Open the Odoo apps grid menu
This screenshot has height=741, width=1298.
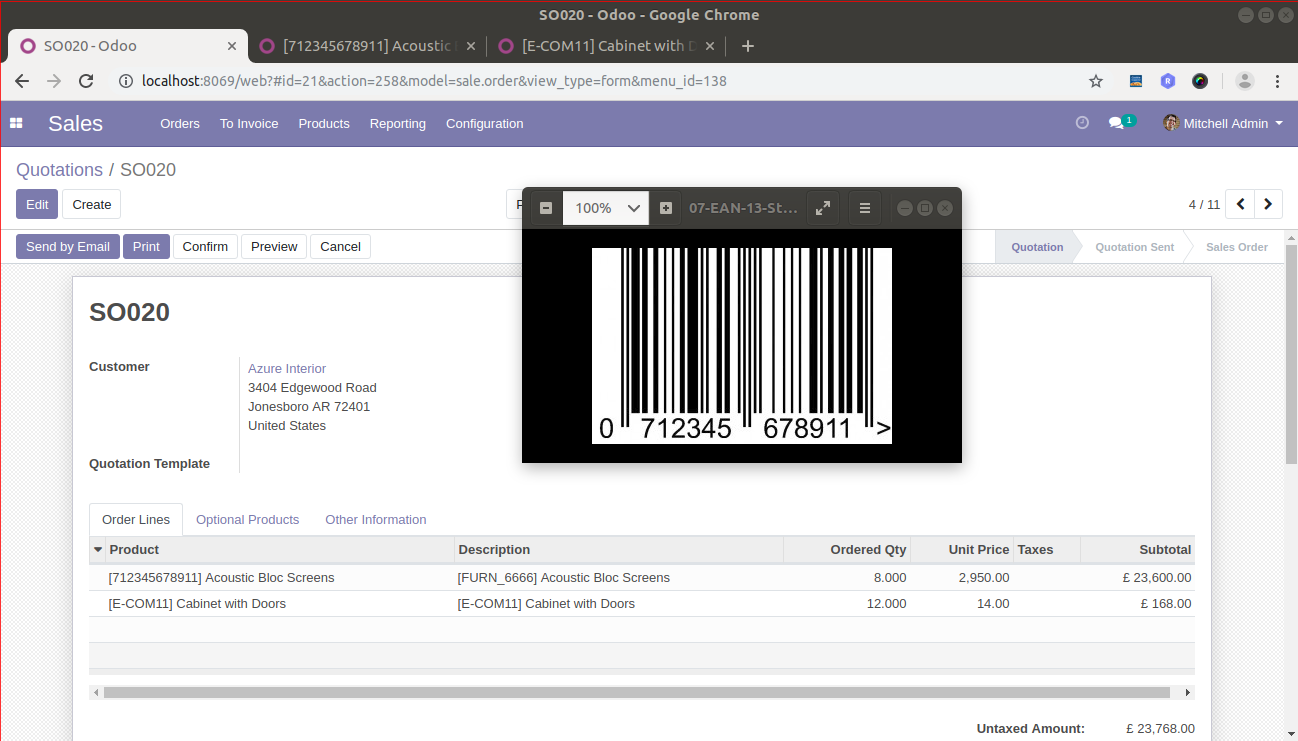tap(16, 123)
